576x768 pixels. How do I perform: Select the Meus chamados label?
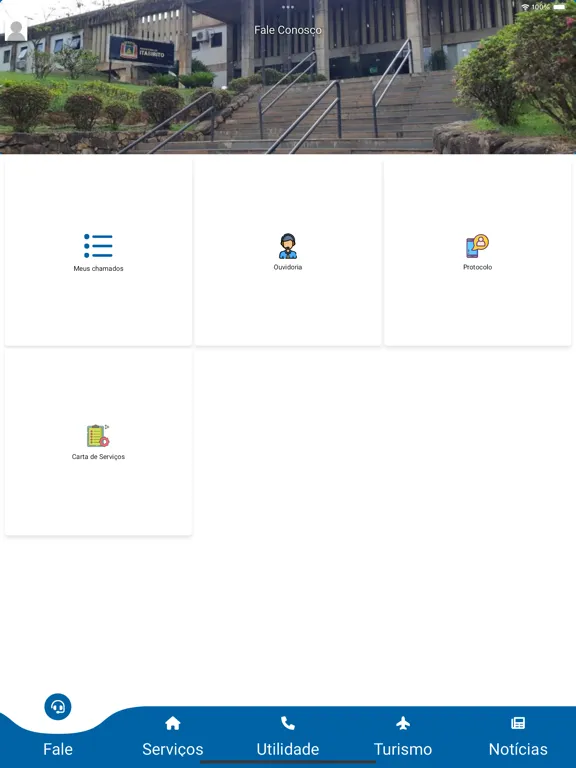(98, 268)
